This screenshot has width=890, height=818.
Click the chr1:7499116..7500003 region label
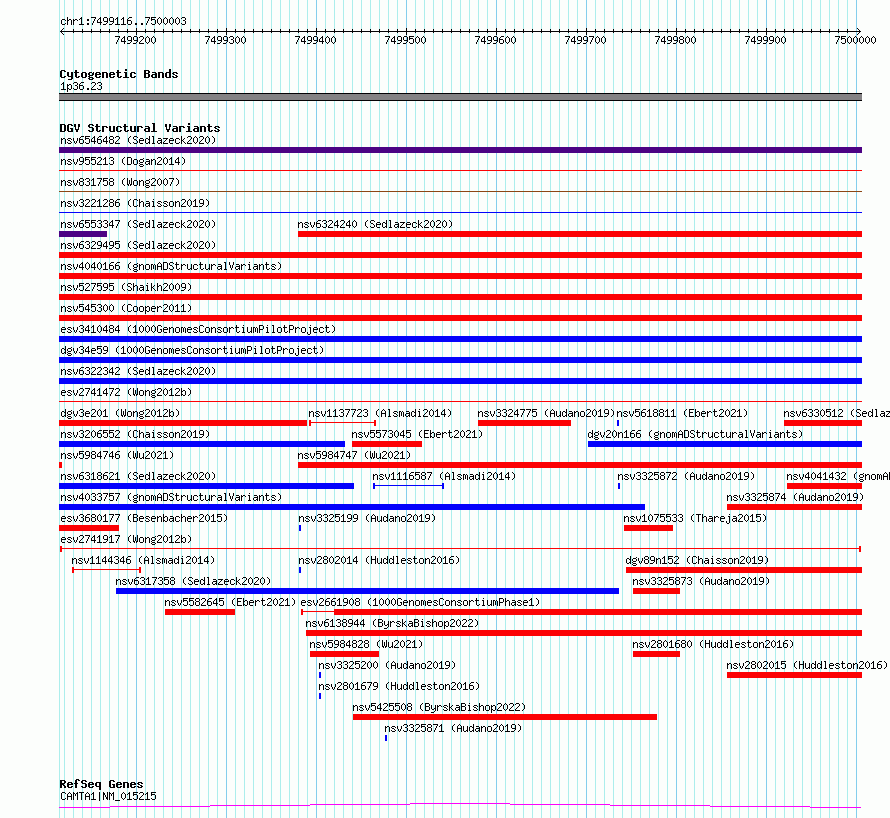point(123,22)
